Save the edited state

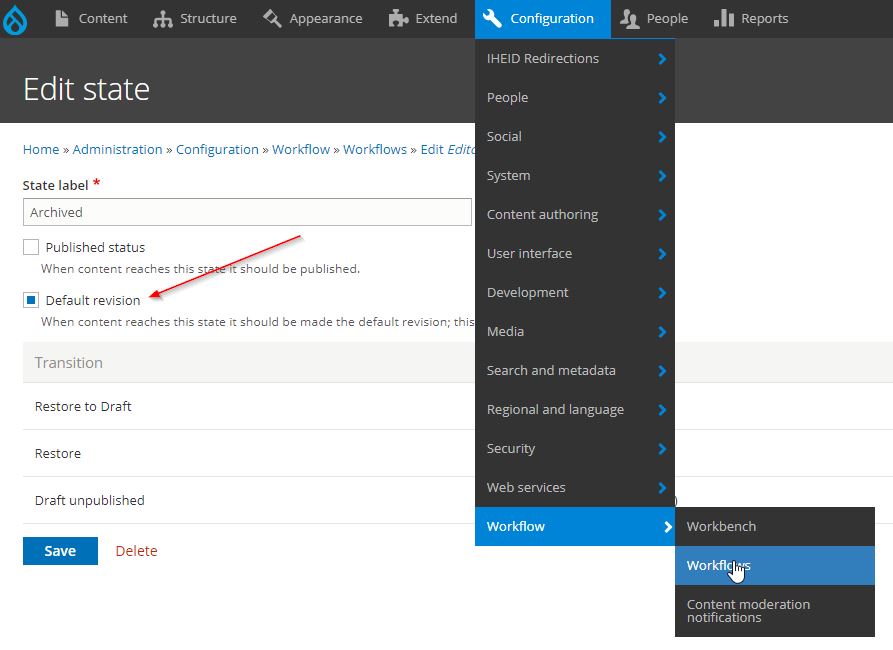[60, 551]
